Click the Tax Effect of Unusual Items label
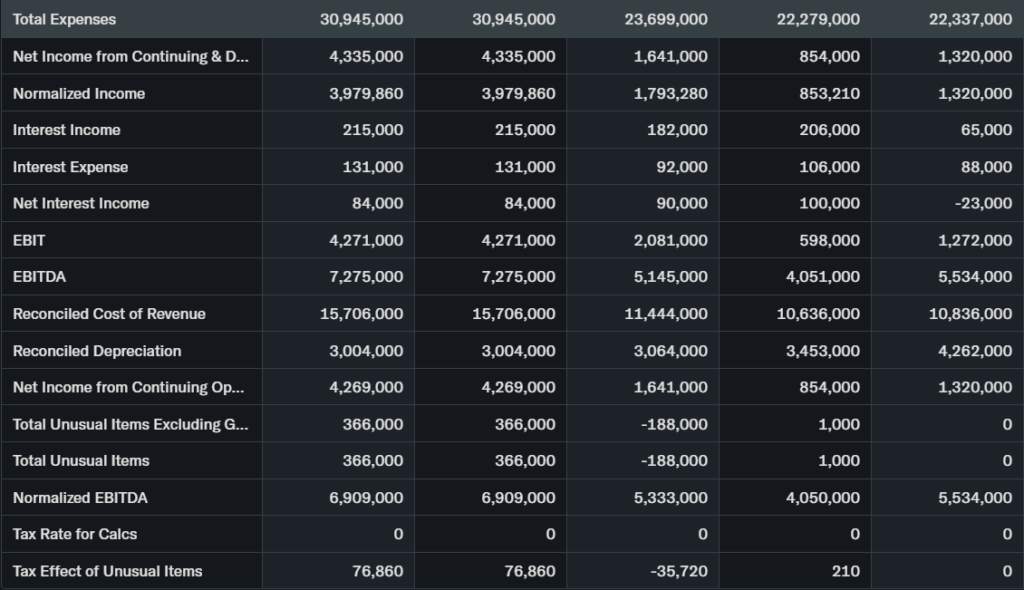 (x=107, y=571)
